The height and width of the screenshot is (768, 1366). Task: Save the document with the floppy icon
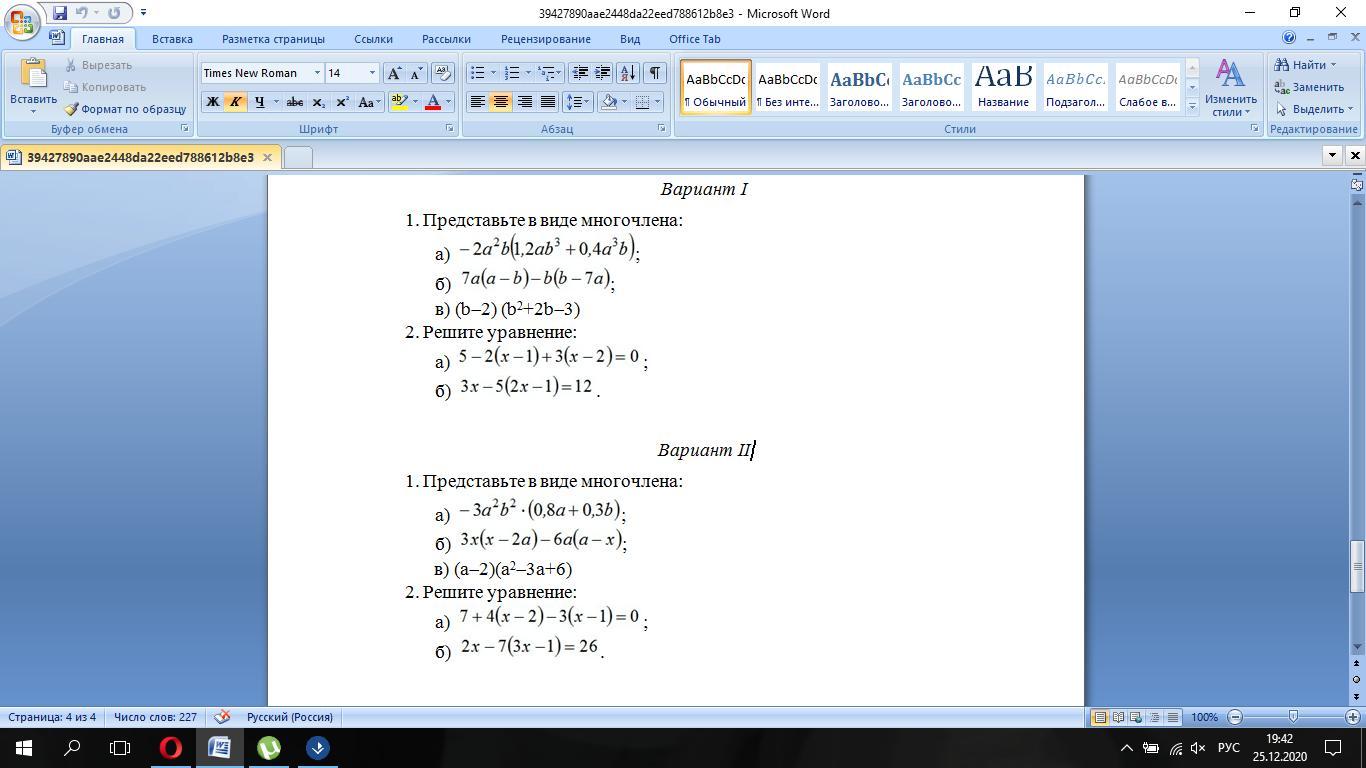pyautogui.click(x=60, y=13)
